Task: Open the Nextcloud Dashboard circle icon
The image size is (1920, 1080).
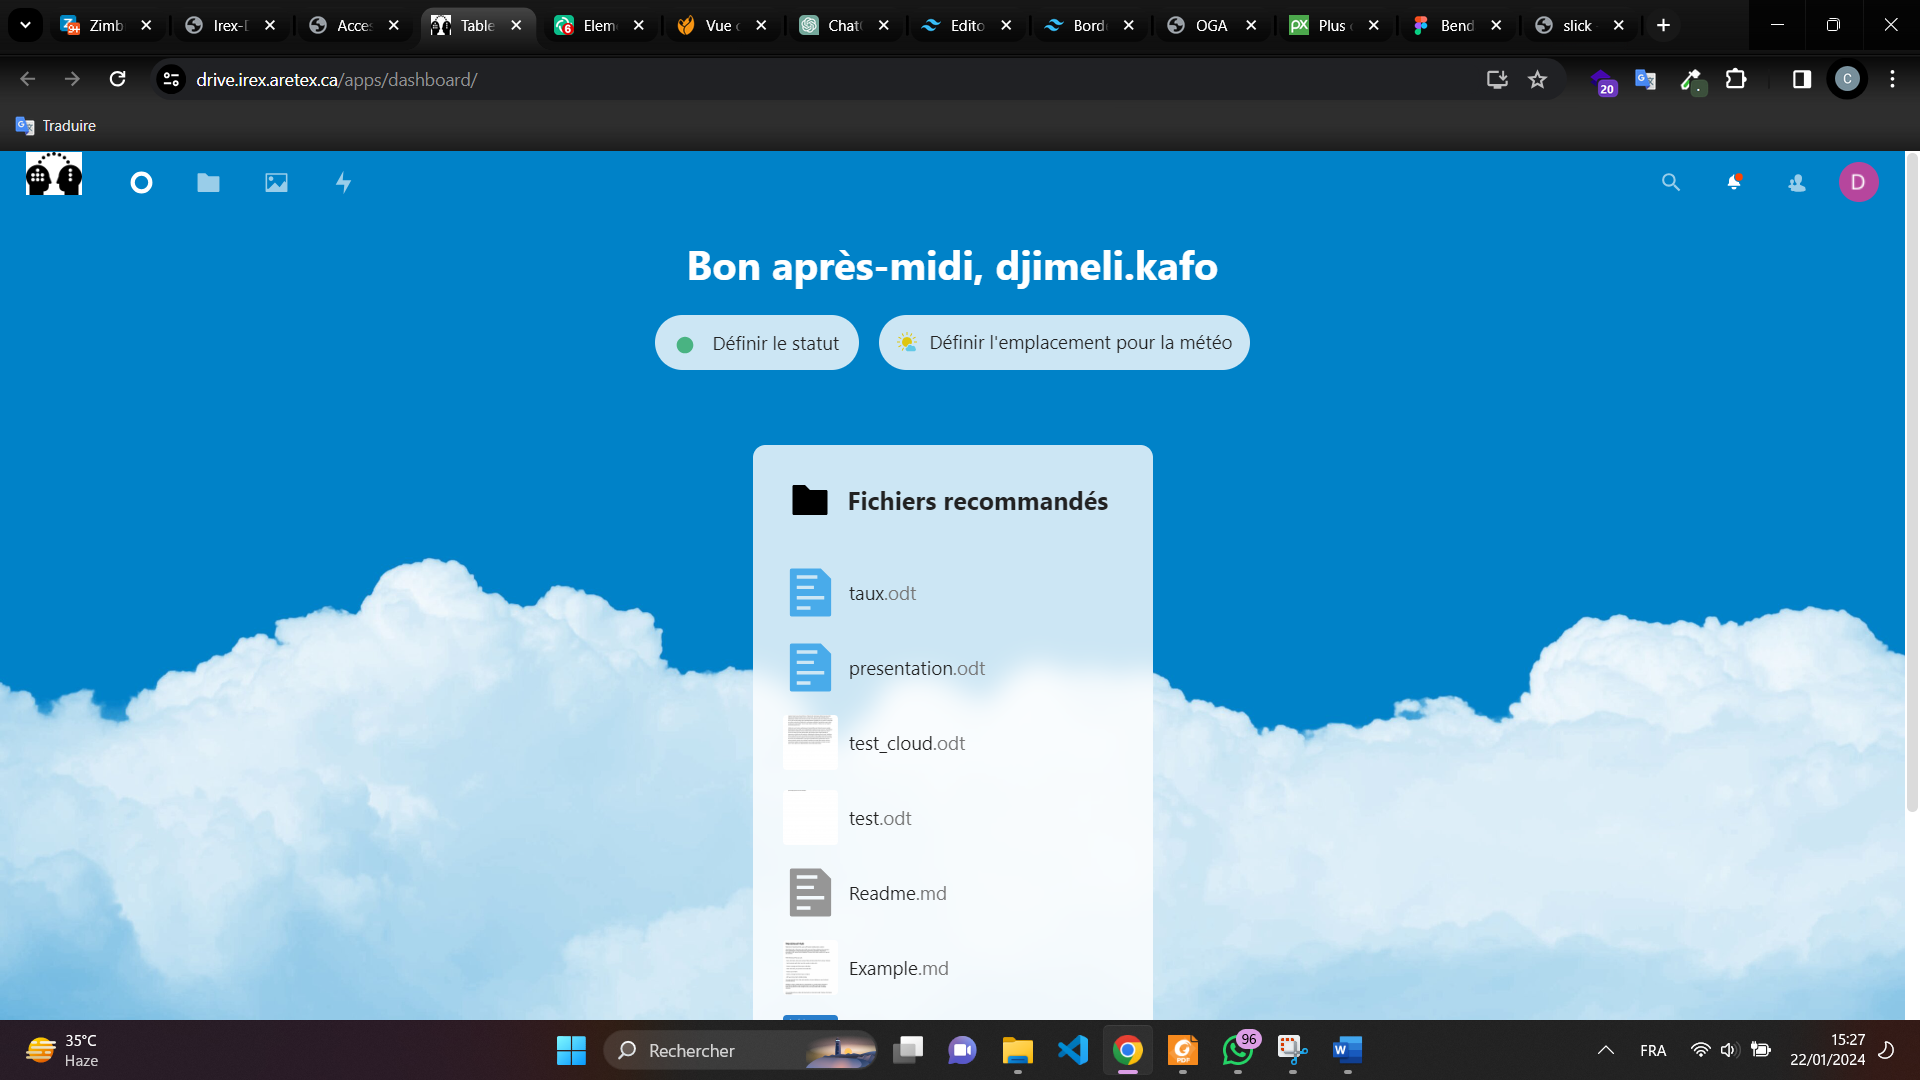Action: click(x=141, y=182)
